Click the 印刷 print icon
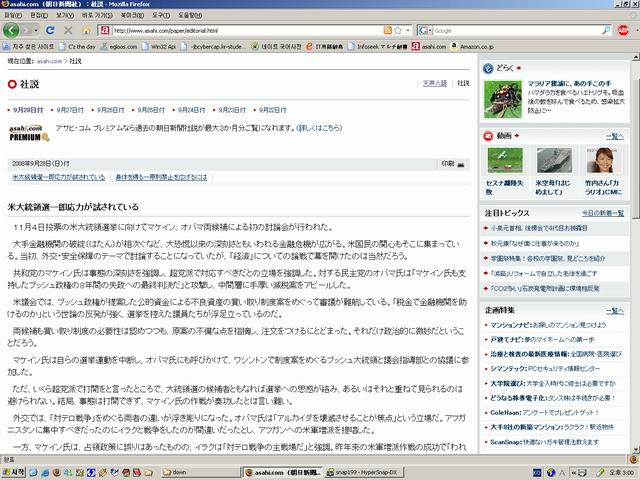The image size is (640, 480). click(461, 164)
